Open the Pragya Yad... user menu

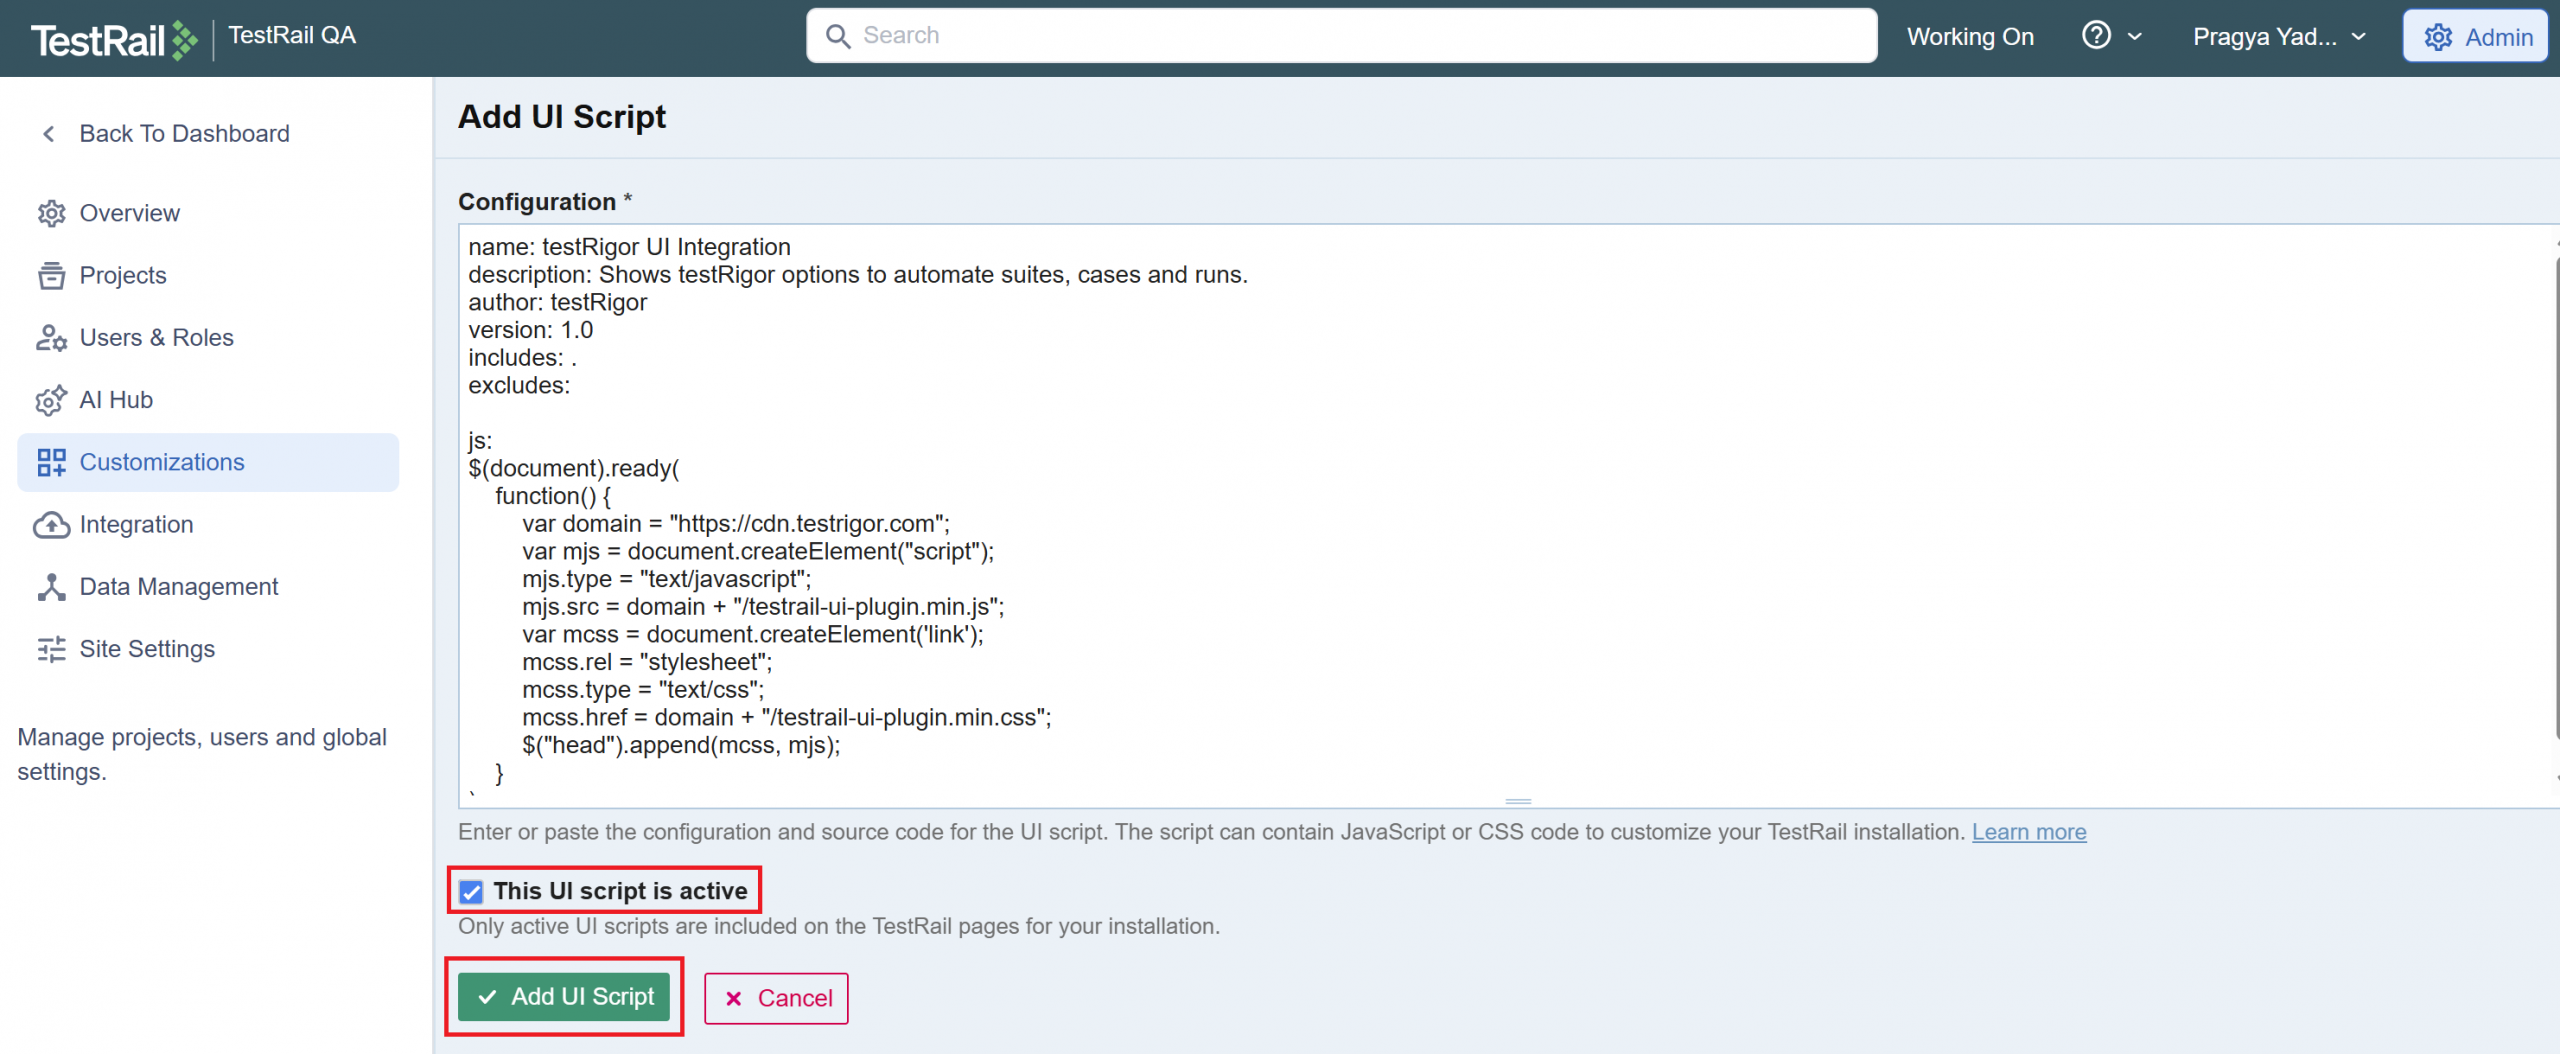click(2278, 37)
